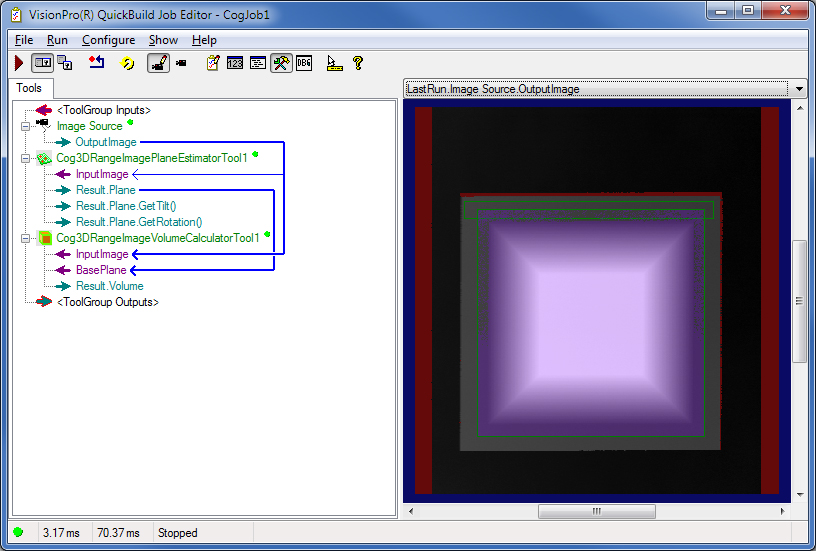Viewport: 816px width, 551px height.
Task: Select InputImage under the VolumeCalculator tool
Action: pos(102,254)
